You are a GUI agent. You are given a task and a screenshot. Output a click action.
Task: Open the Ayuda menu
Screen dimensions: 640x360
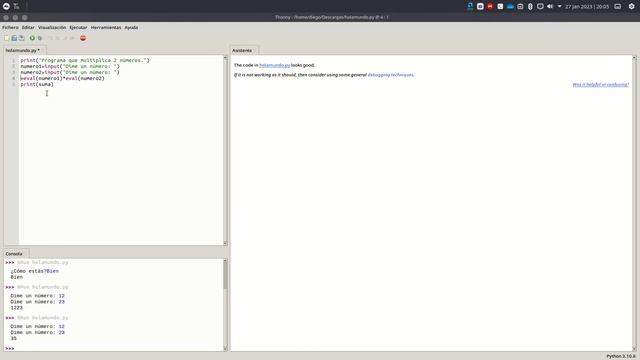131,27
